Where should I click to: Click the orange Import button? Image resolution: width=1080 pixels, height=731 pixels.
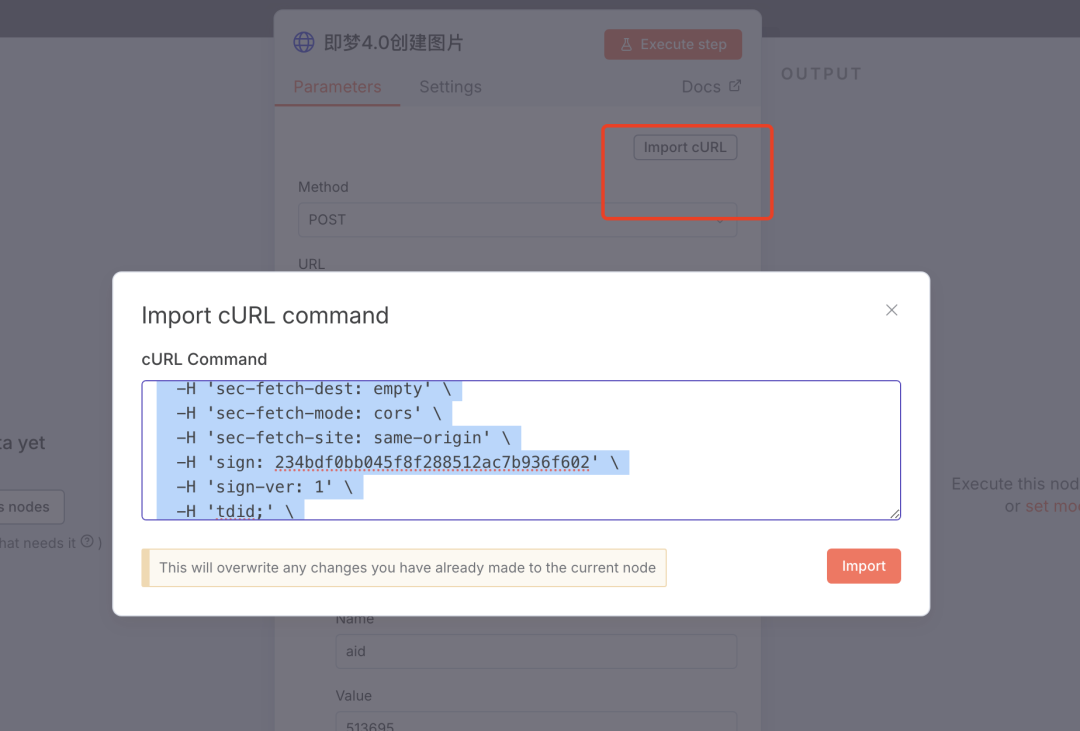863,565
